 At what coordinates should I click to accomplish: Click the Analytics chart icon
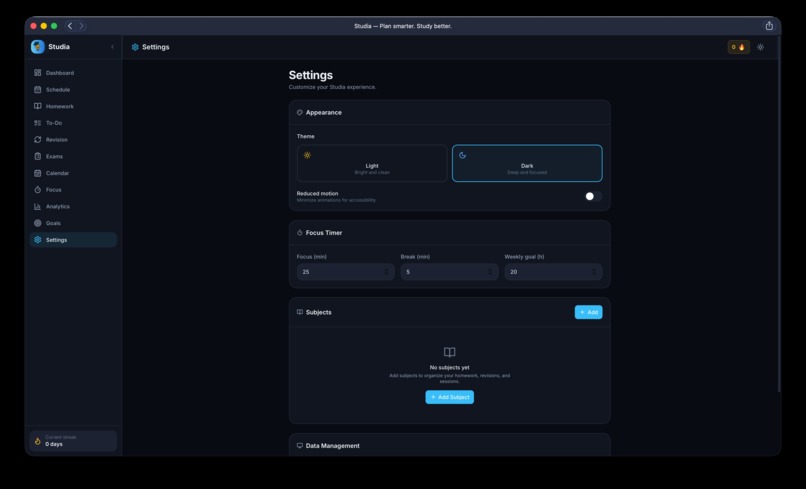pyautogui.click(x=38, y=206)
